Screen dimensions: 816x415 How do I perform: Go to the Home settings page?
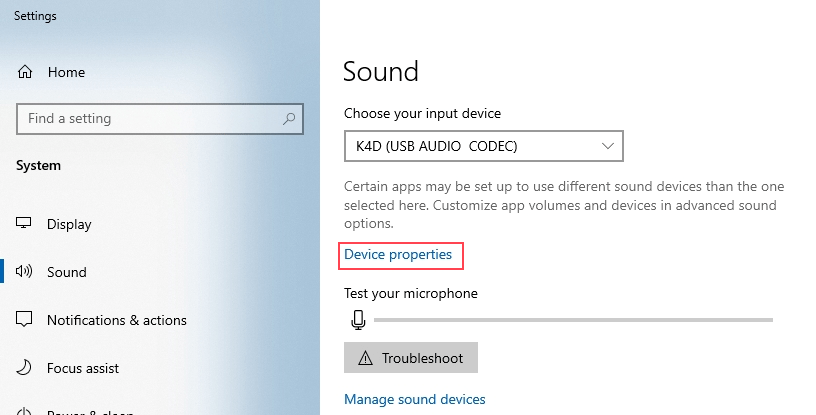click(x=66, y=72)
